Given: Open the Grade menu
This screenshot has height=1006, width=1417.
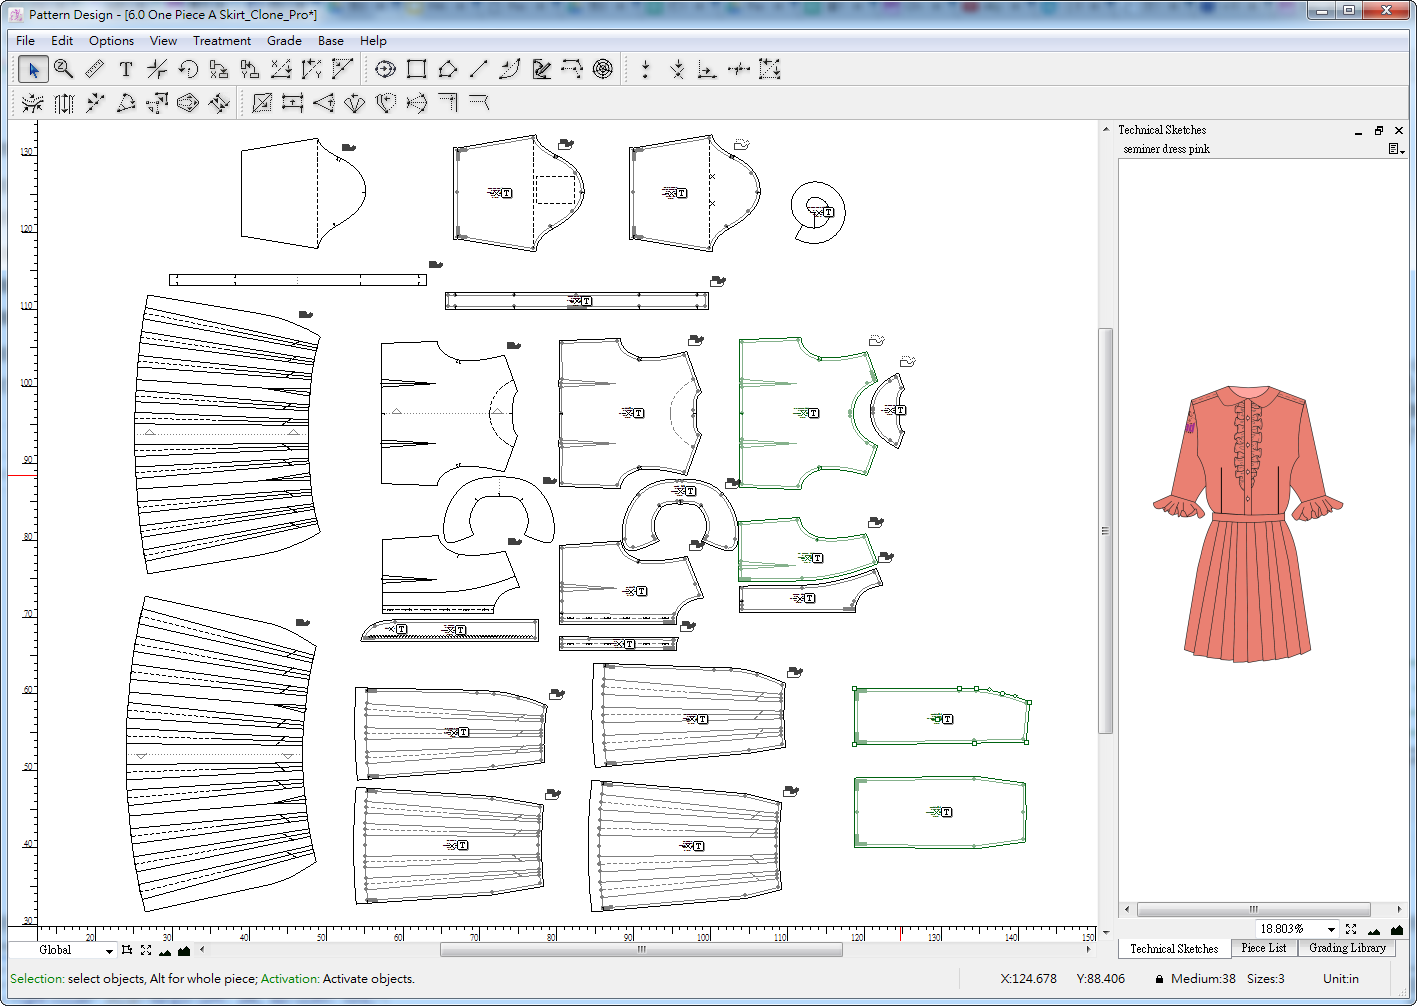Looking at the screenshot, I should pos(284,41).
